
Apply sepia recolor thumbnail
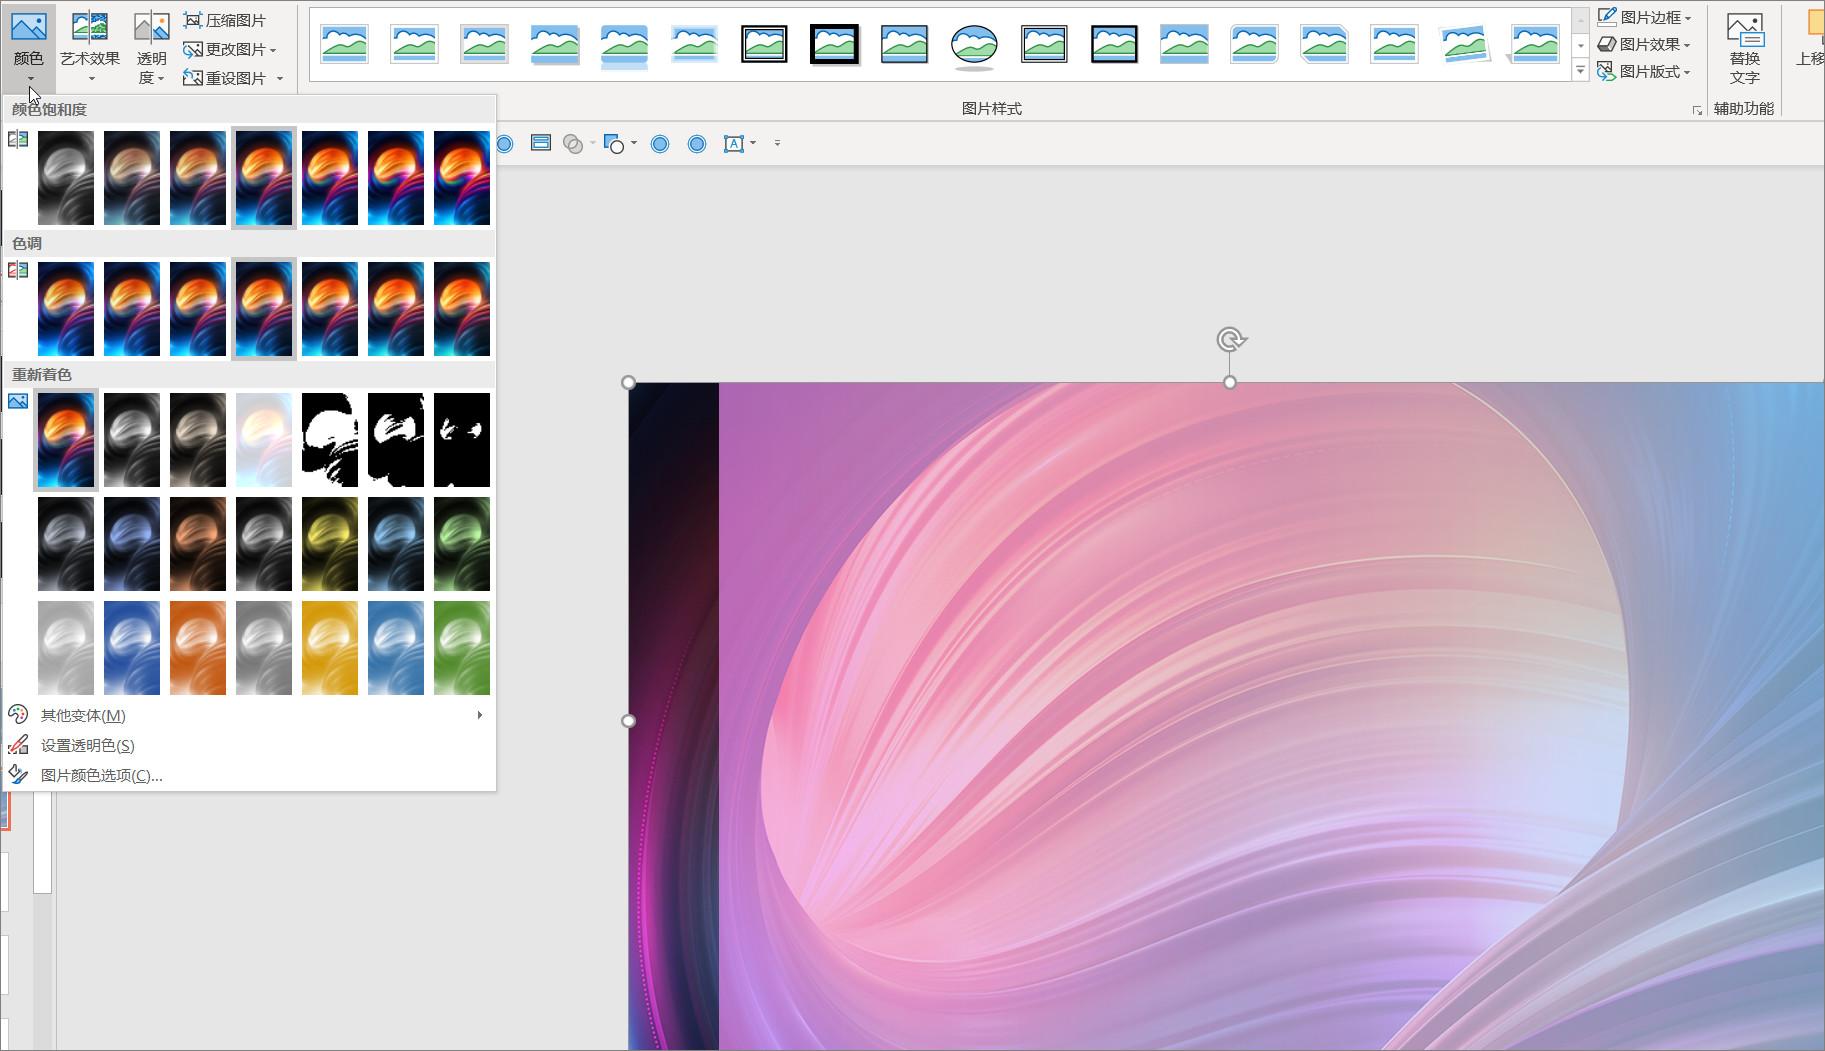click(x=198, y=440)
